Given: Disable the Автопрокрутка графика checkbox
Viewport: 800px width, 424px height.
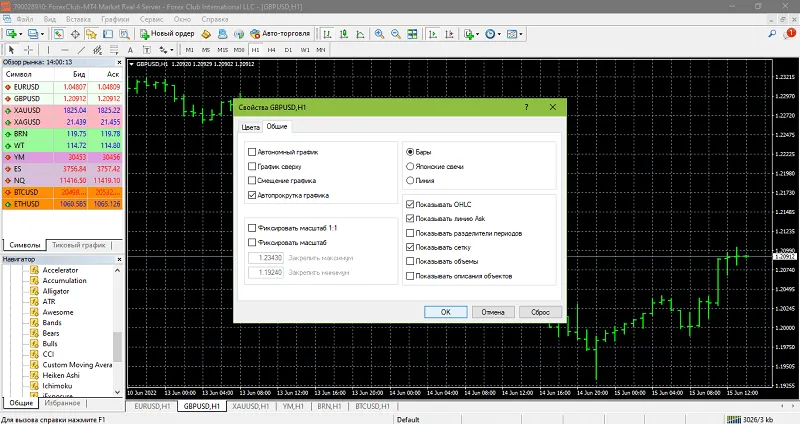Looking at the screenshot, I should 252,195.
